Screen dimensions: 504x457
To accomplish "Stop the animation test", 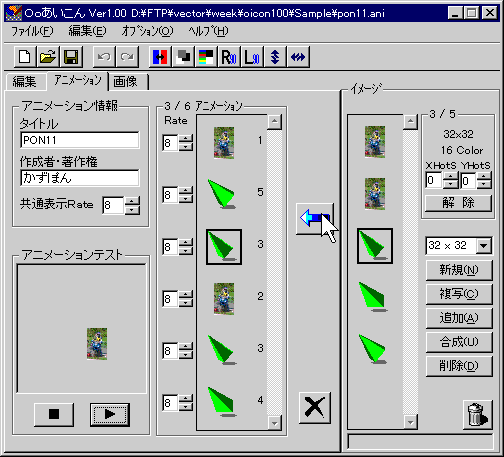I will (x=54, y=414).
